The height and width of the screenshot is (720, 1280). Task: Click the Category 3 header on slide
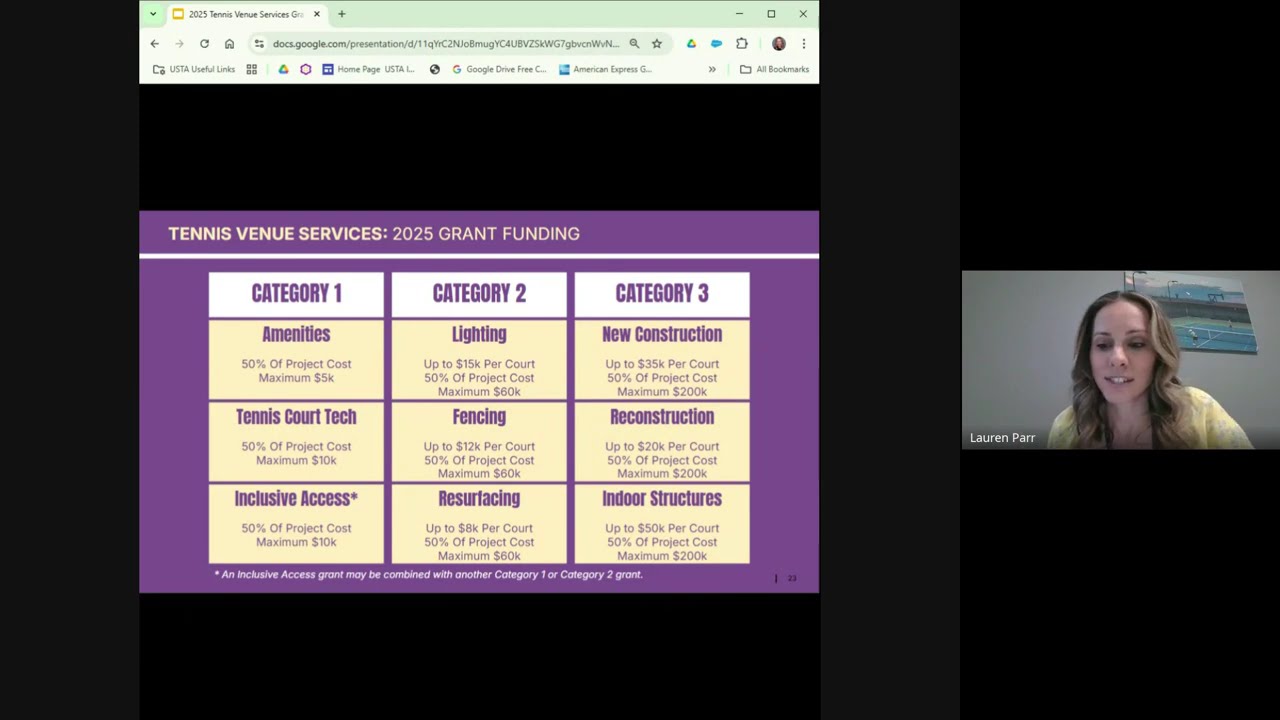tap(662, 294)
